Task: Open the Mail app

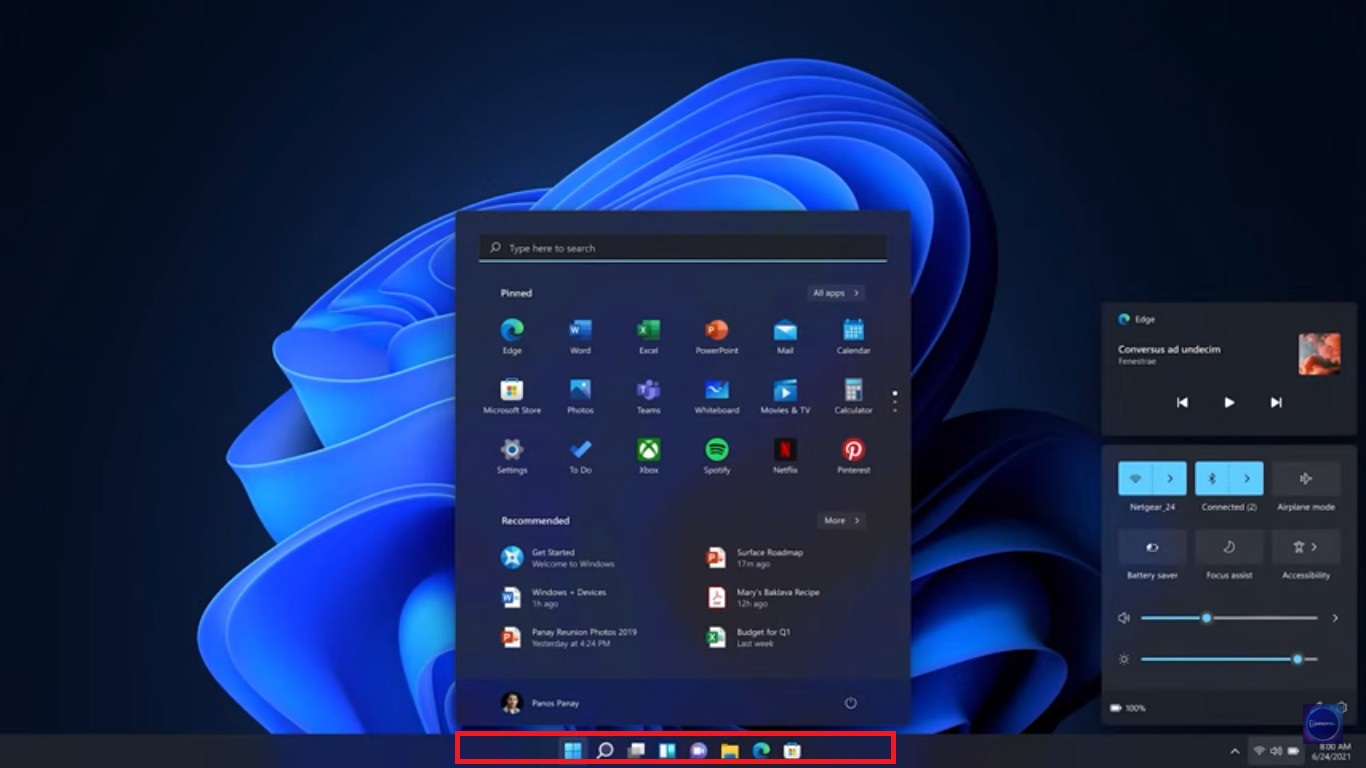Action: [x=785, y=336]
